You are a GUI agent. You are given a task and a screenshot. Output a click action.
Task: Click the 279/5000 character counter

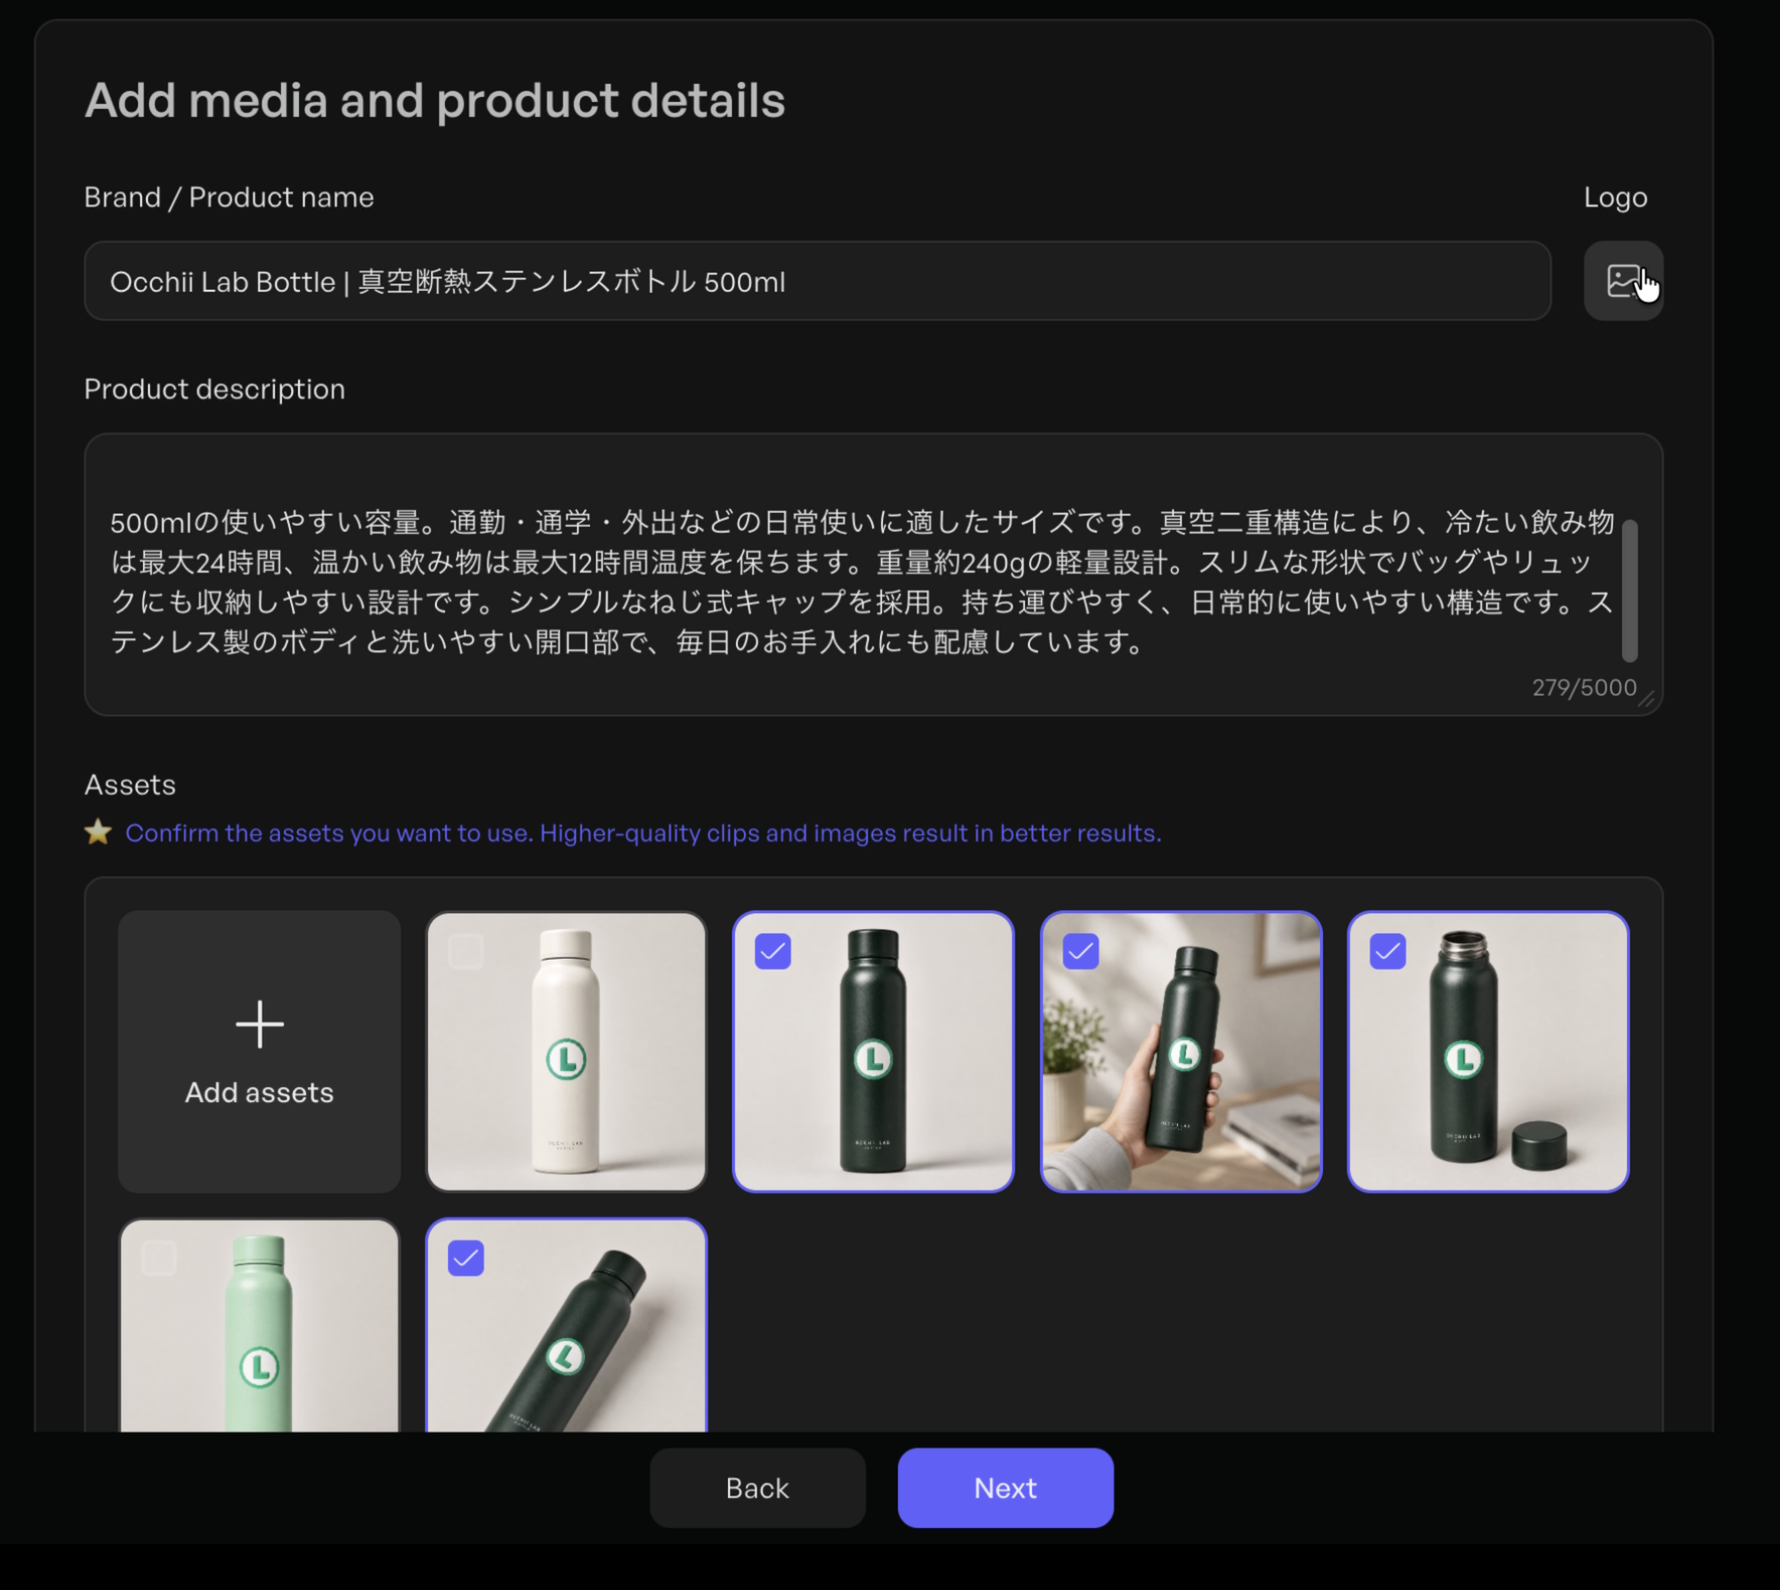click(x=1584, y=688)
